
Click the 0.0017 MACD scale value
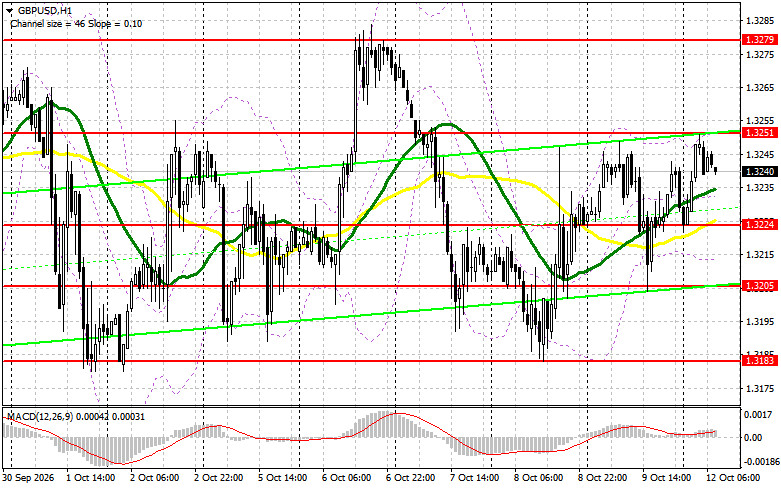pos(759,414)
